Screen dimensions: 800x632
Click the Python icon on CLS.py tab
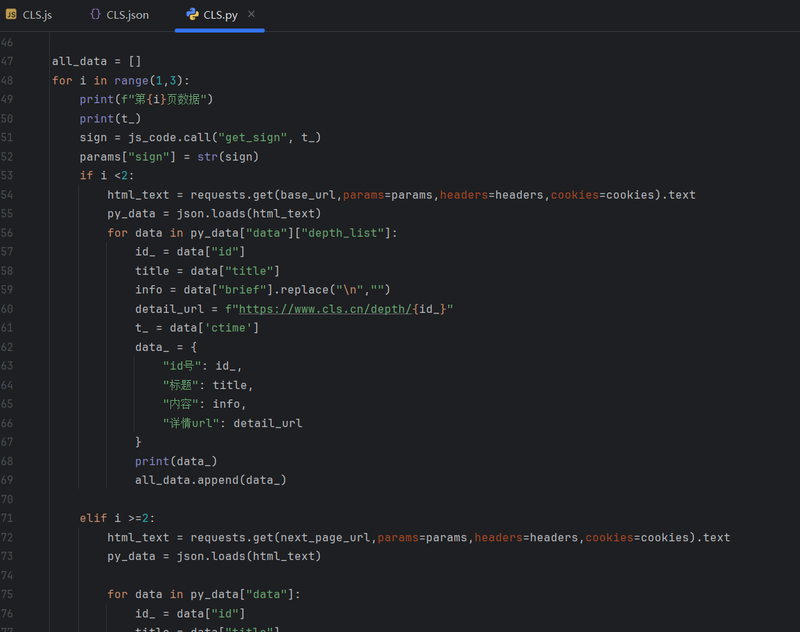click(192, 14)
